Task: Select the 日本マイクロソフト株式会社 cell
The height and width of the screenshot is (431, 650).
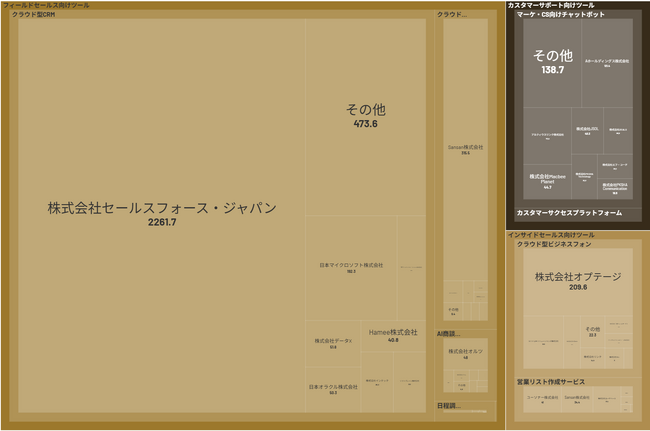Action: pyautogui.click(x=351, y=268)
